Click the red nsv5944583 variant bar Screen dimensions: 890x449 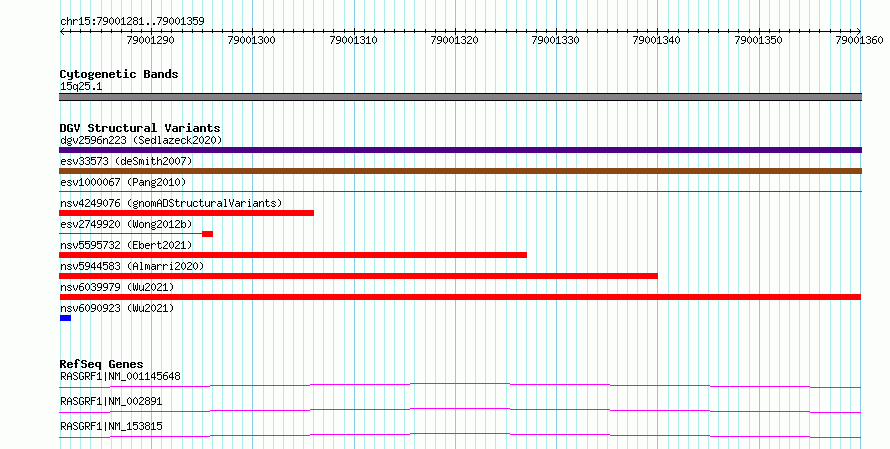click(x=358, y=276)
